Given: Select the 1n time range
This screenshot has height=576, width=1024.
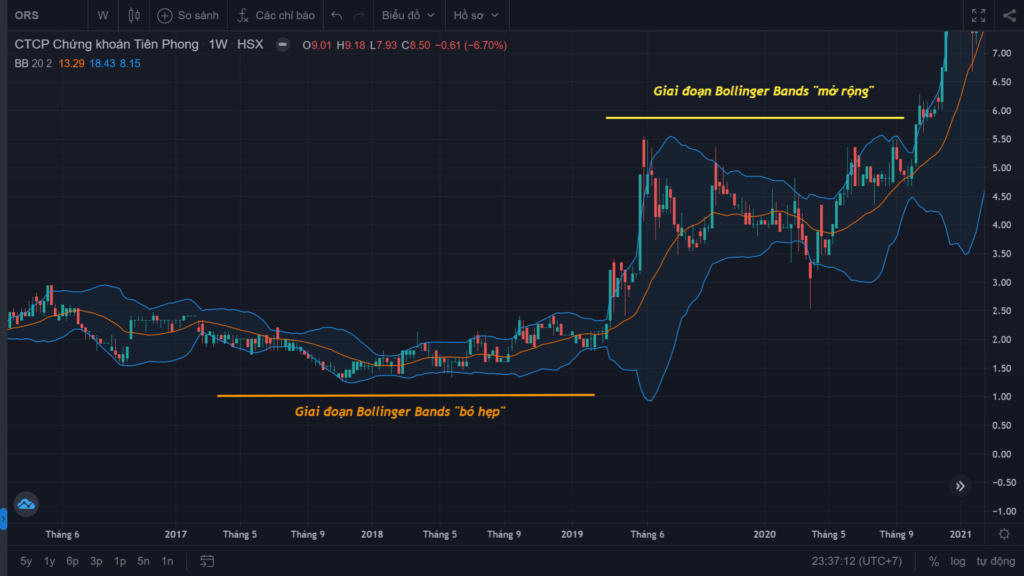Looking at the screenshot, I should [167, 561].
